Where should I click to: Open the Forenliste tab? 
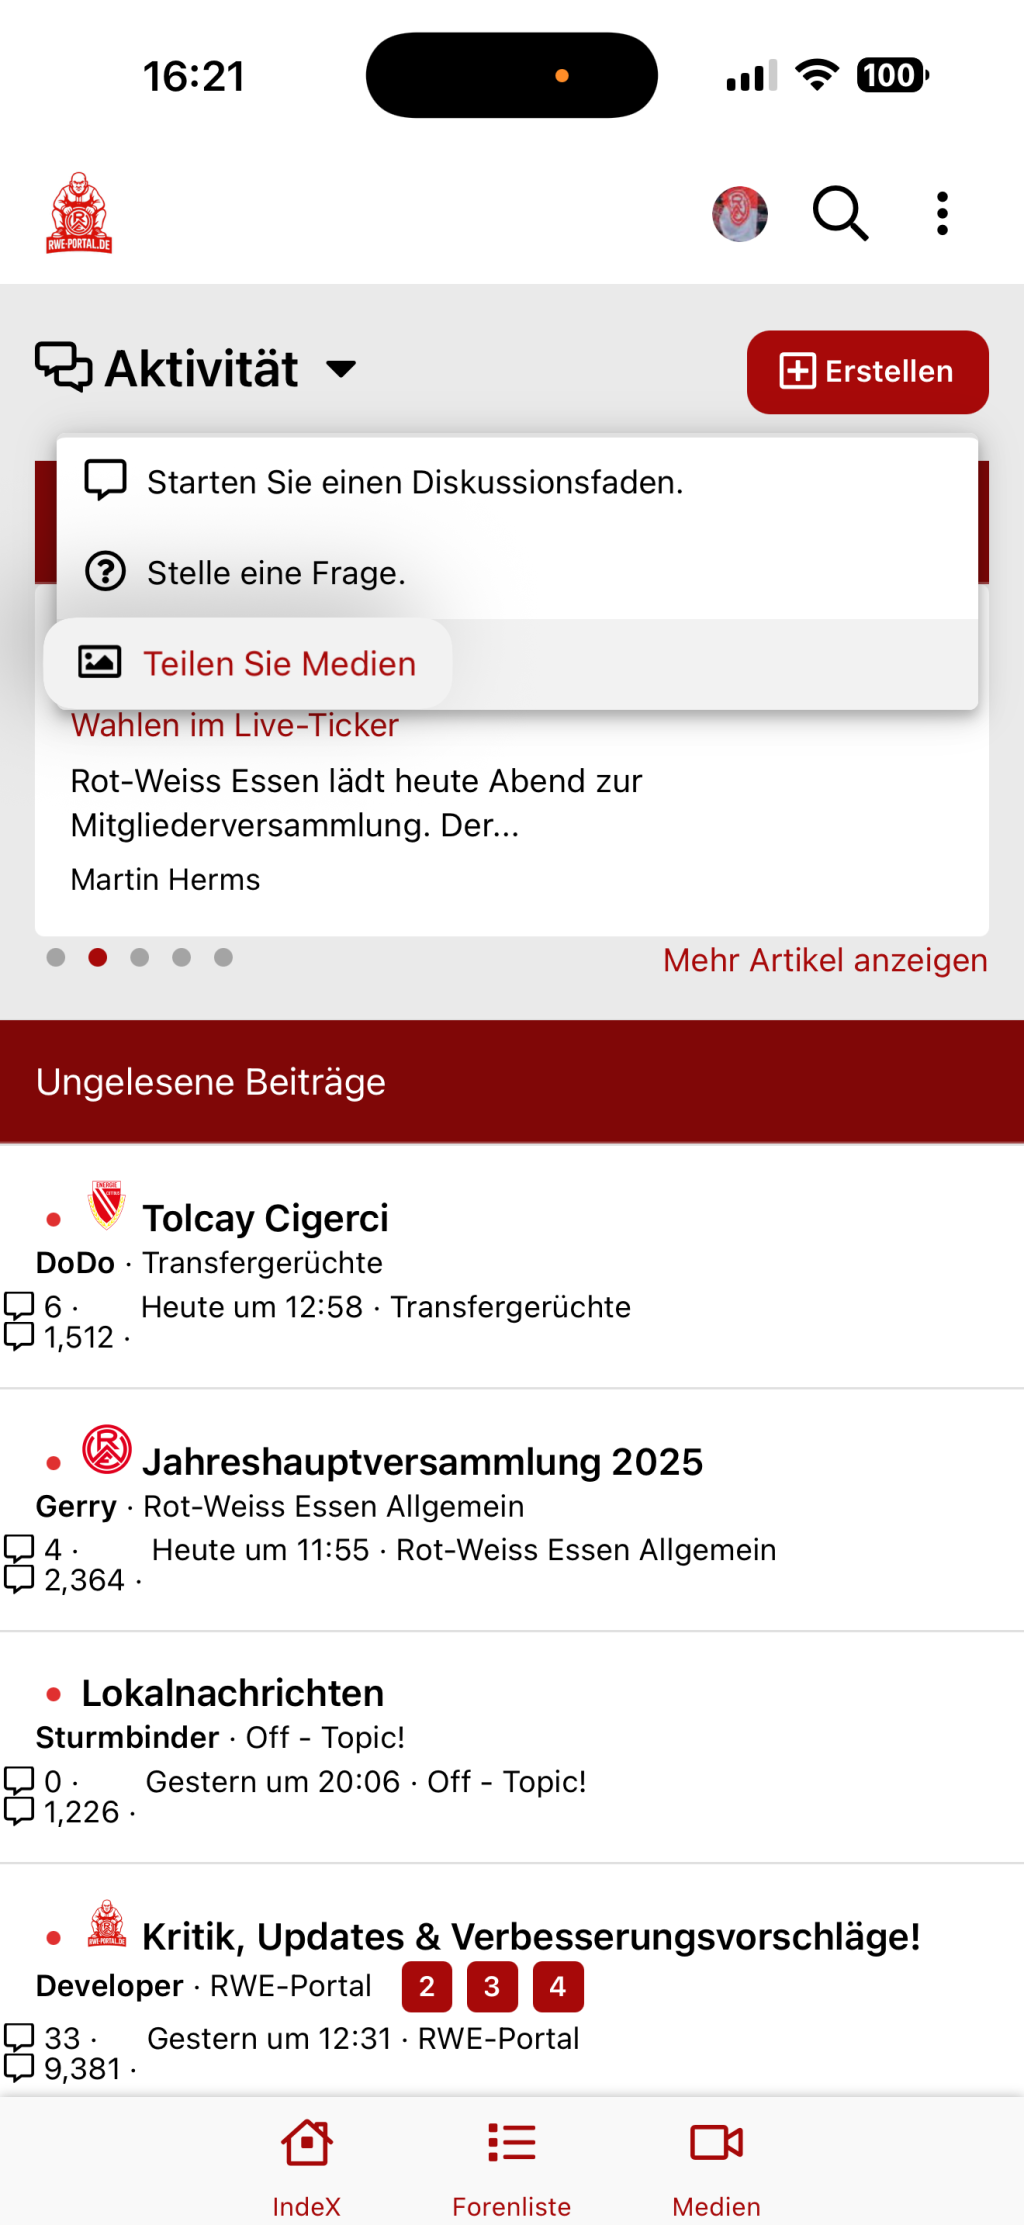(x=511, y=2164)
